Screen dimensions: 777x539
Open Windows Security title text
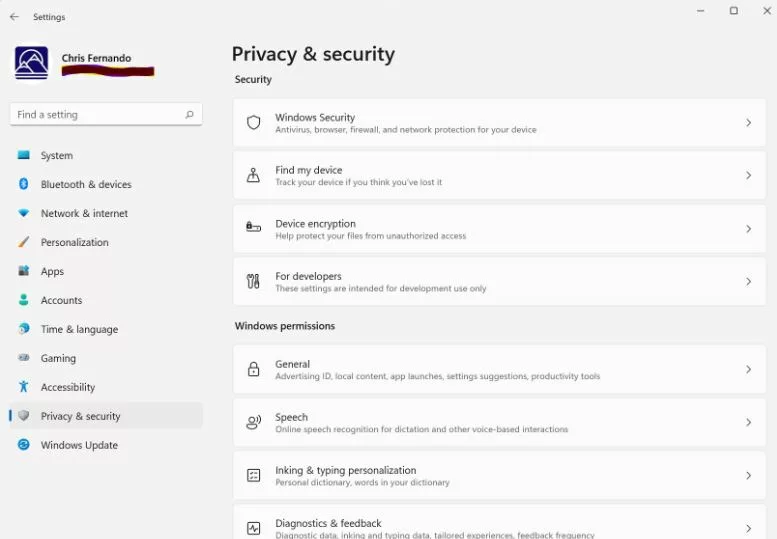coord(315,117)
